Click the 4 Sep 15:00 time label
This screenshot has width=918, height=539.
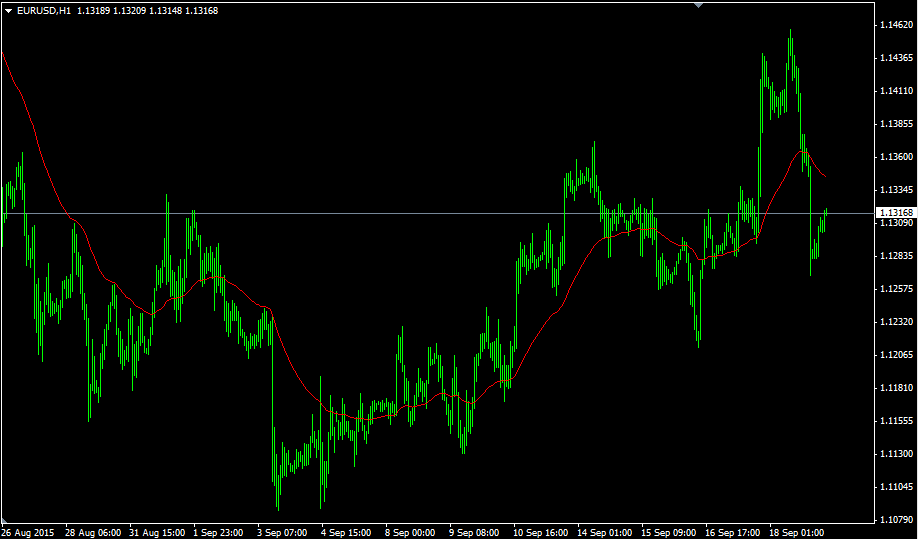[346, 533]
